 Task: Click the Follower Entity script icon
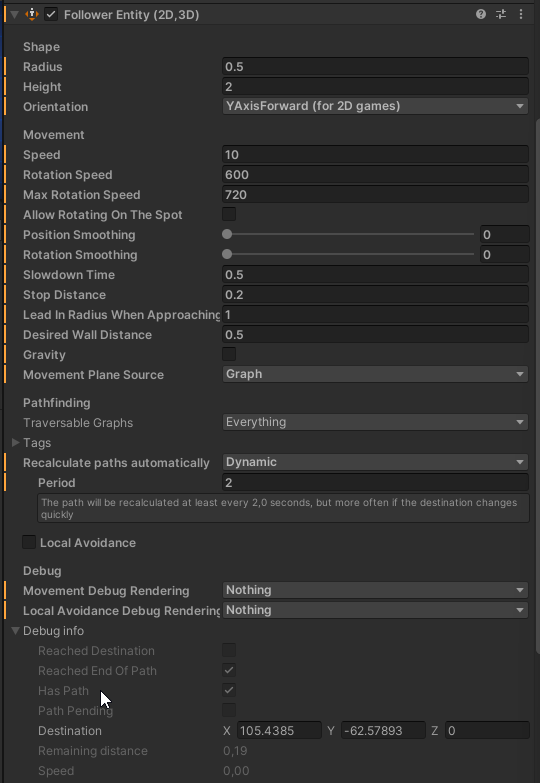point(32,14)
